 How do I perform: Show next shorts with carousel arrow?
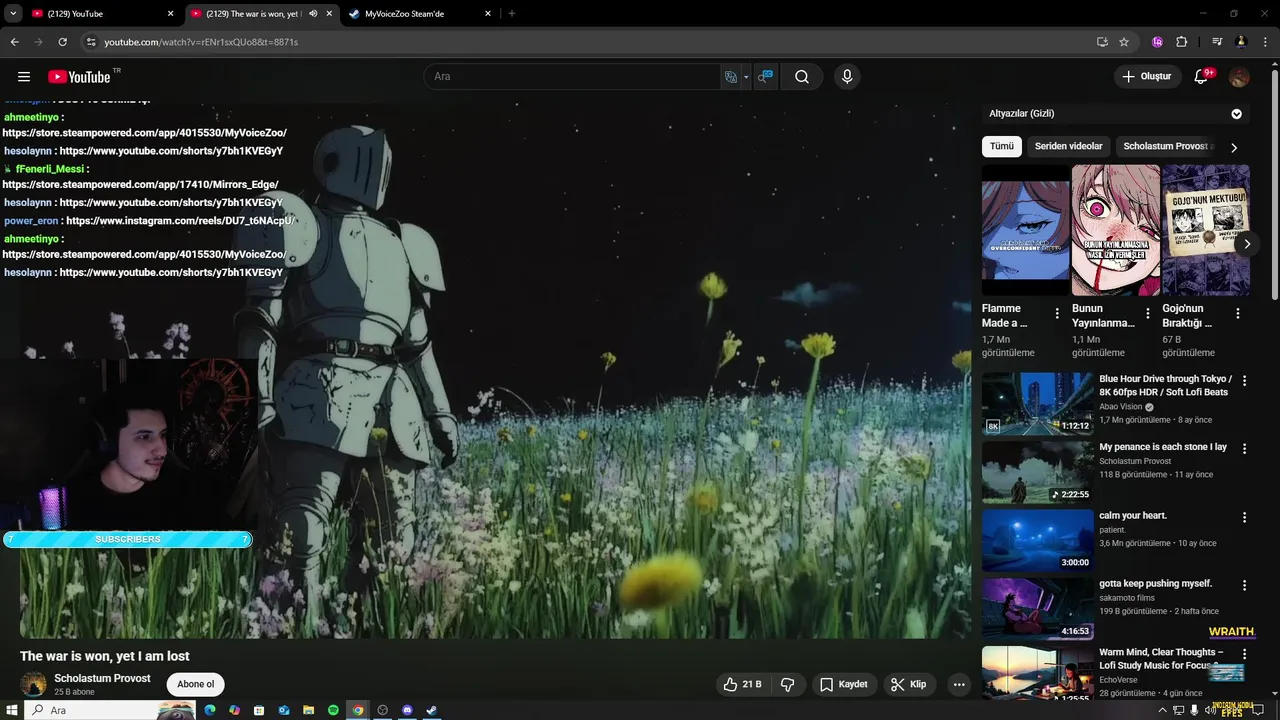click(1247, 243)
